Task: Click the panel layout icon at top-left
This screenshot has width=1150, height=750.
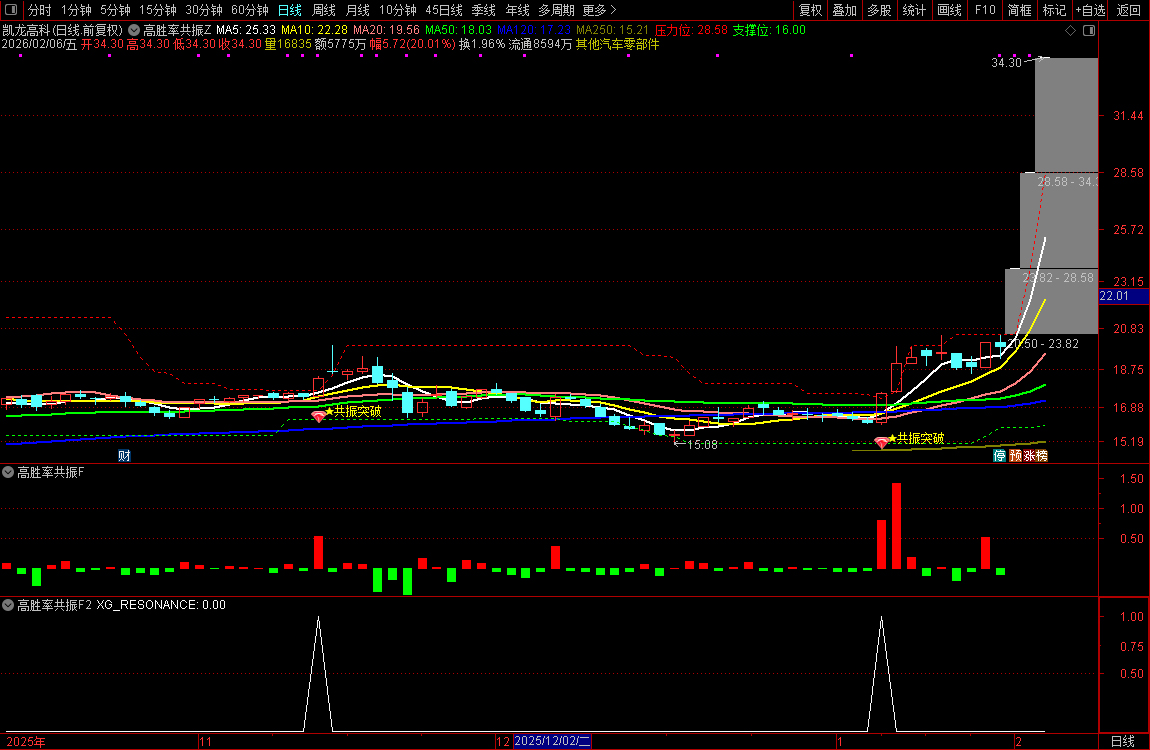Action: point(10,10)
